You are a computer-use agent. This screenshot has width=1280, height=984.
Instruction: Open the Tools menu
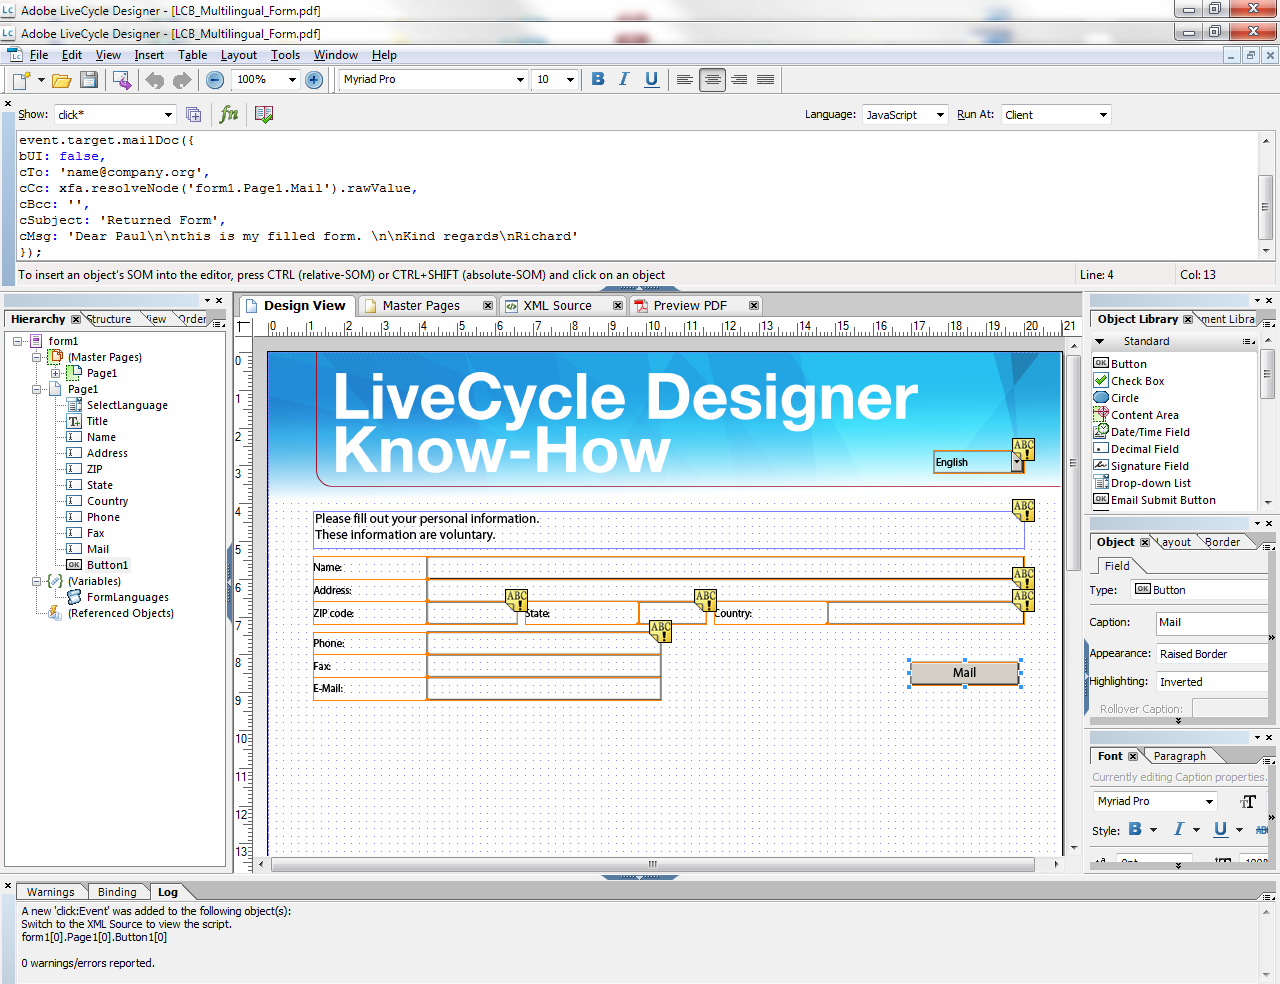(x=285, y=55)
